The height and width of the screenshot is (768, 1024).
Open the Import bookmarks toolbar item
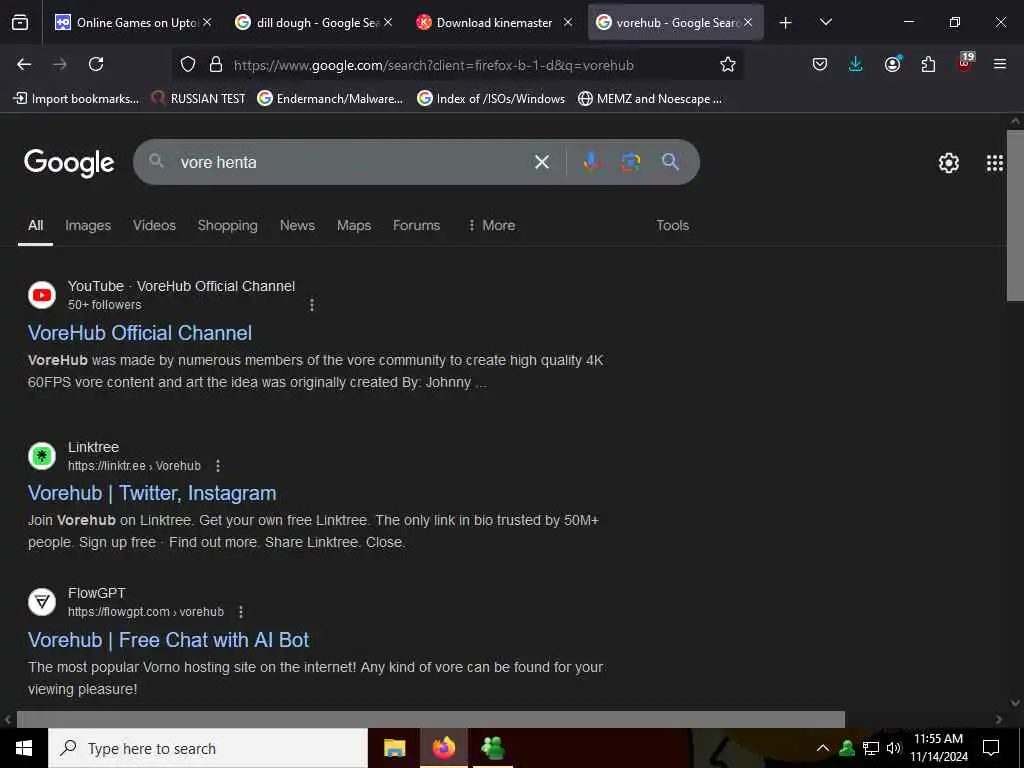coord(76,99)
